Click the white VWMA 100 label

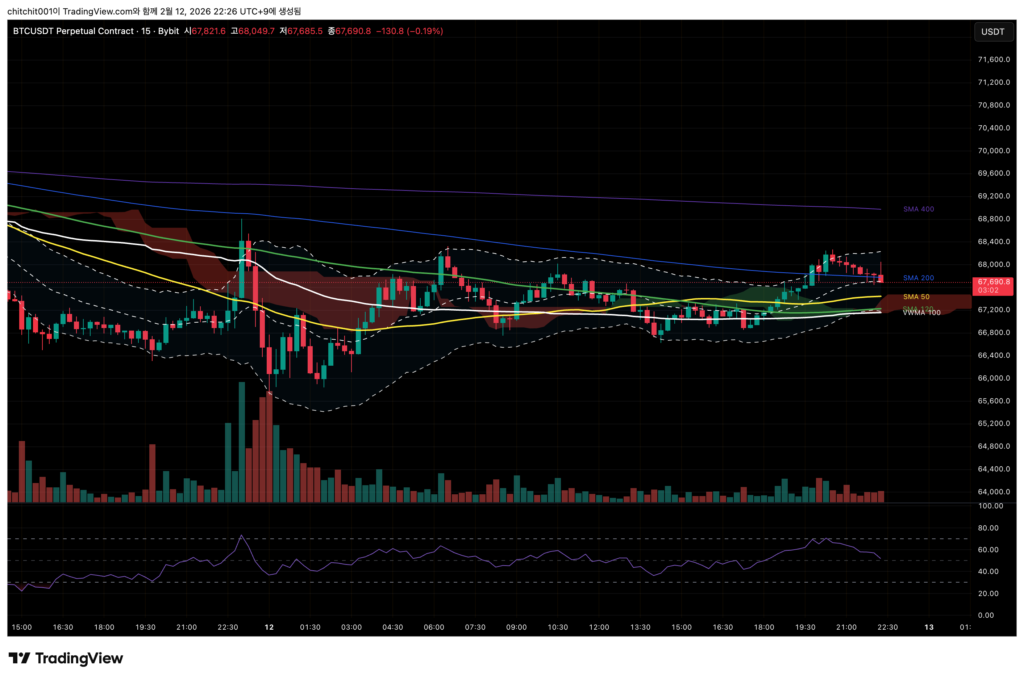click(921, 313)
